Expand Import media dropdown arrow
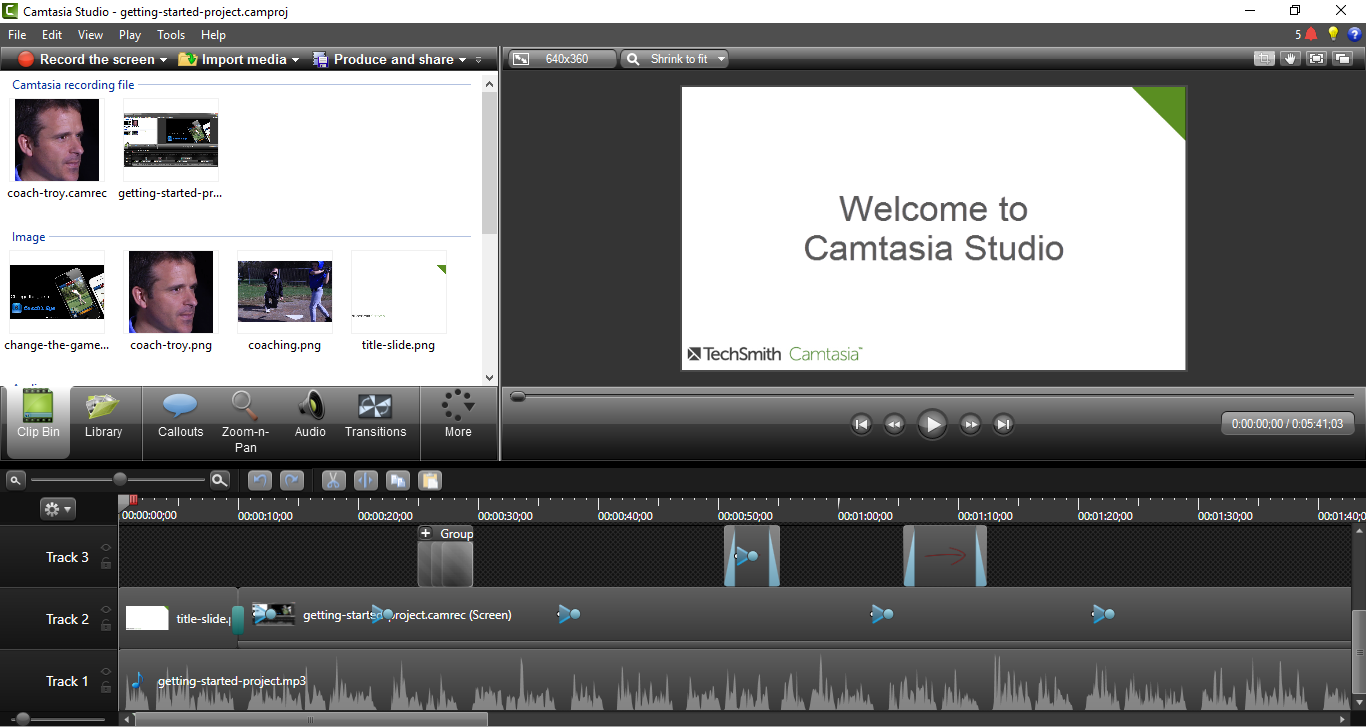Image resolution: width=1366 pixels, height=728 pixels. click(296, 60)
